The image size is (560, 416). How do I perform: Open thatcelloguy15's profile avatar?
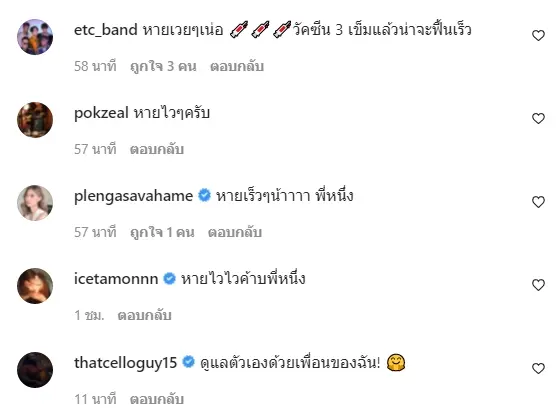tap(35, 370)
